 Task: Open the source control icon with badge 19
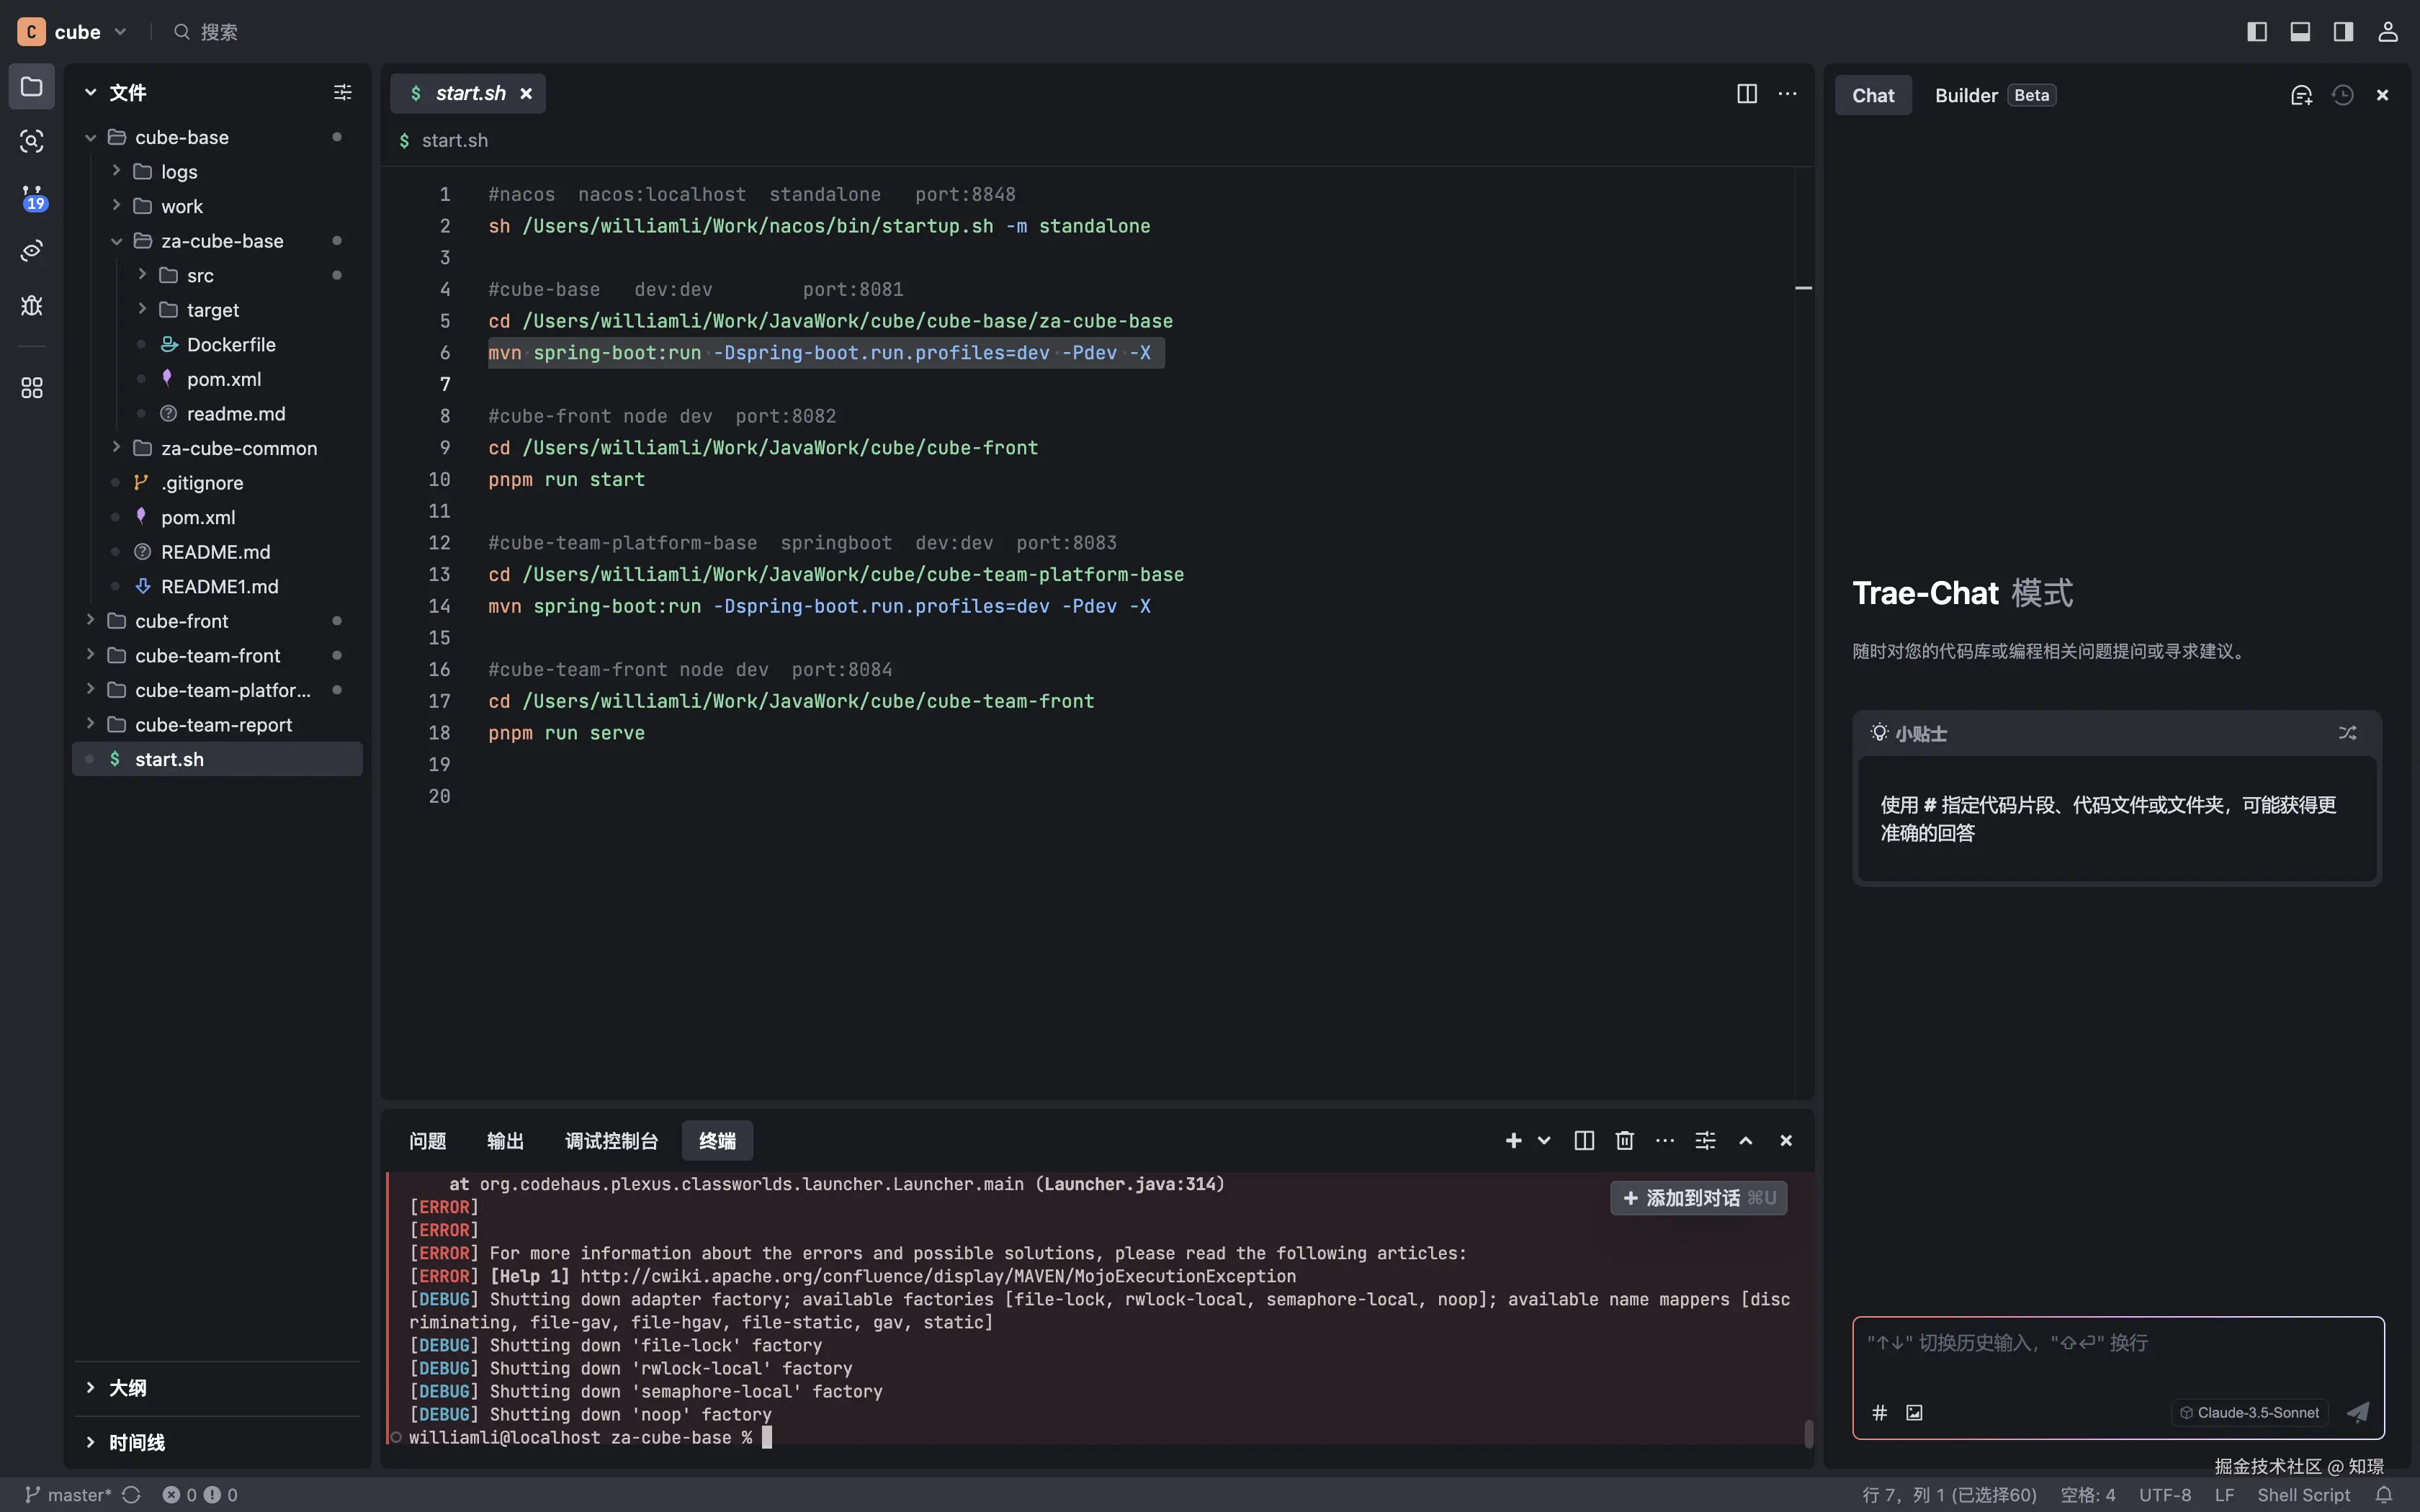[32, 197]
